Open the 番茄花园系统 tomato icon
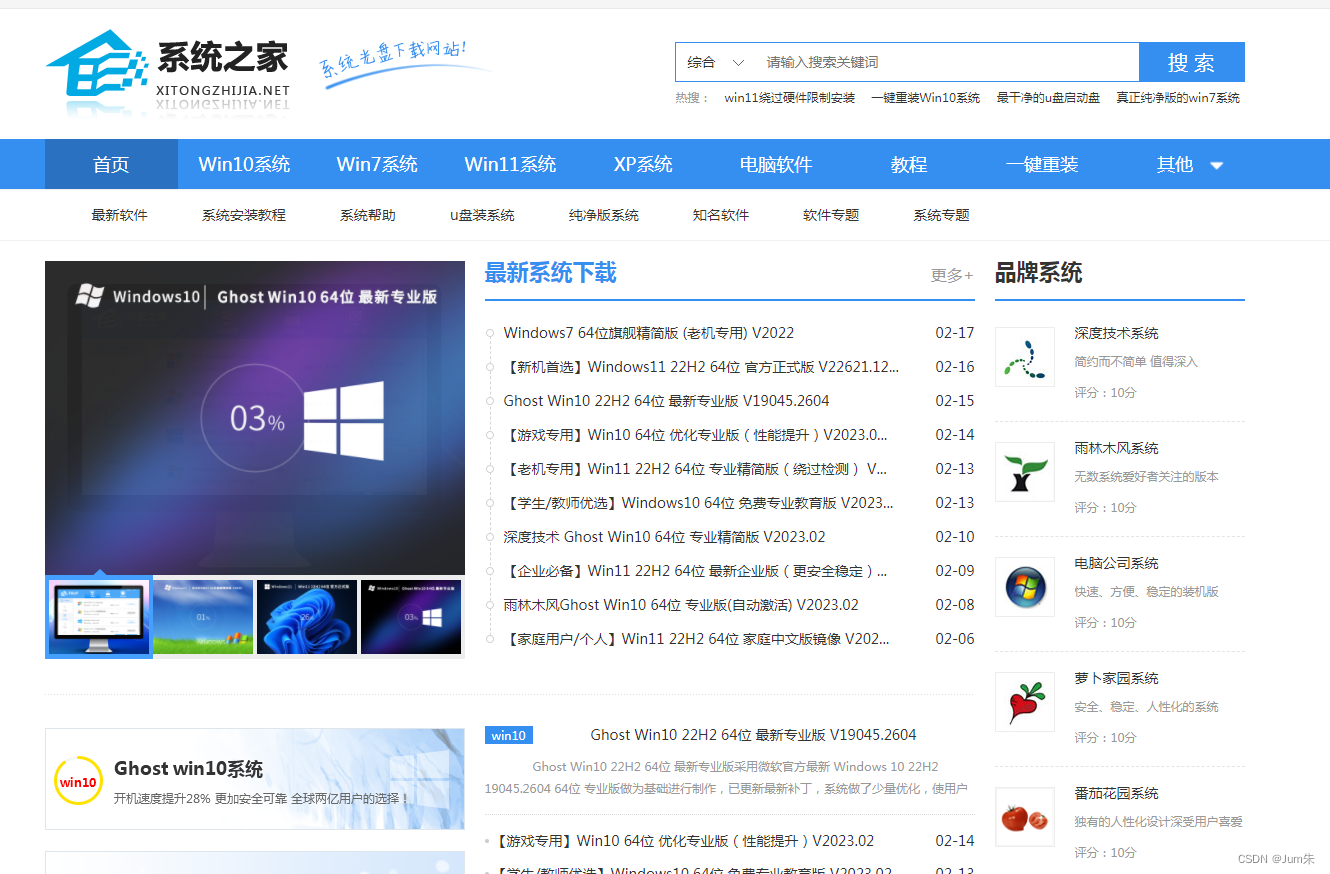 (x=1025, y=817)
